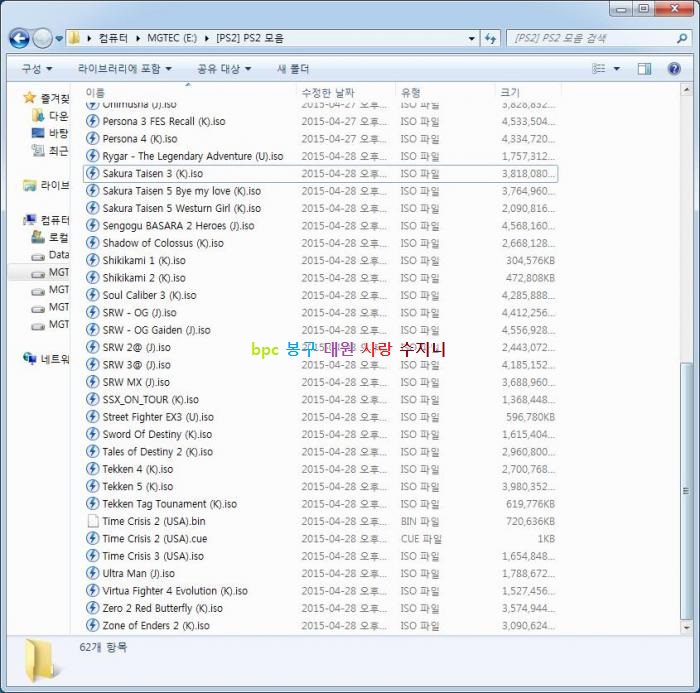Screen dimensions: 700x693
Task: Click the Time Crisis 2 (USA).cue icon
Action: click(92, 539)
